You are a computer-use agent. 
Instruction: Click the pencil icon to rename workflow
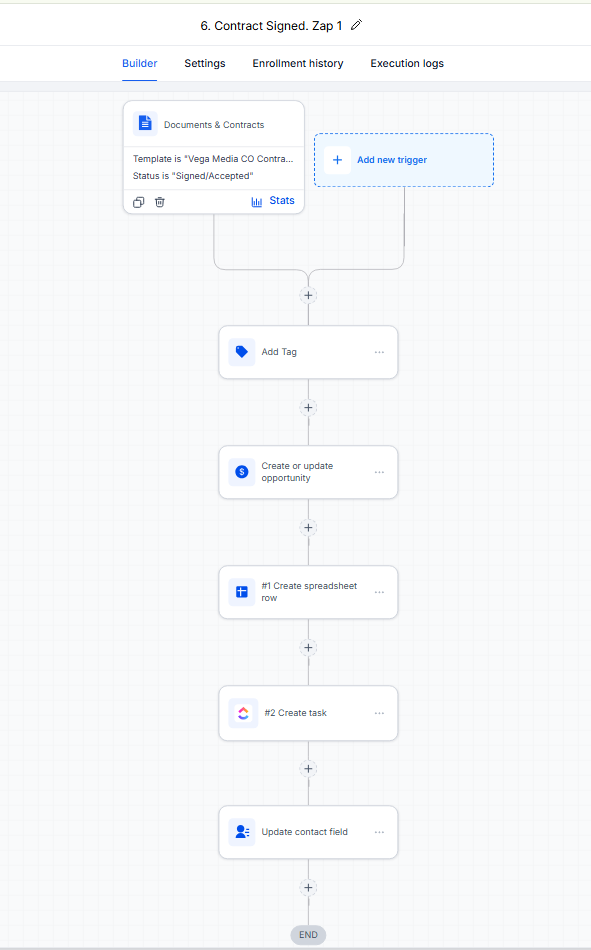[x=356, y=25]
